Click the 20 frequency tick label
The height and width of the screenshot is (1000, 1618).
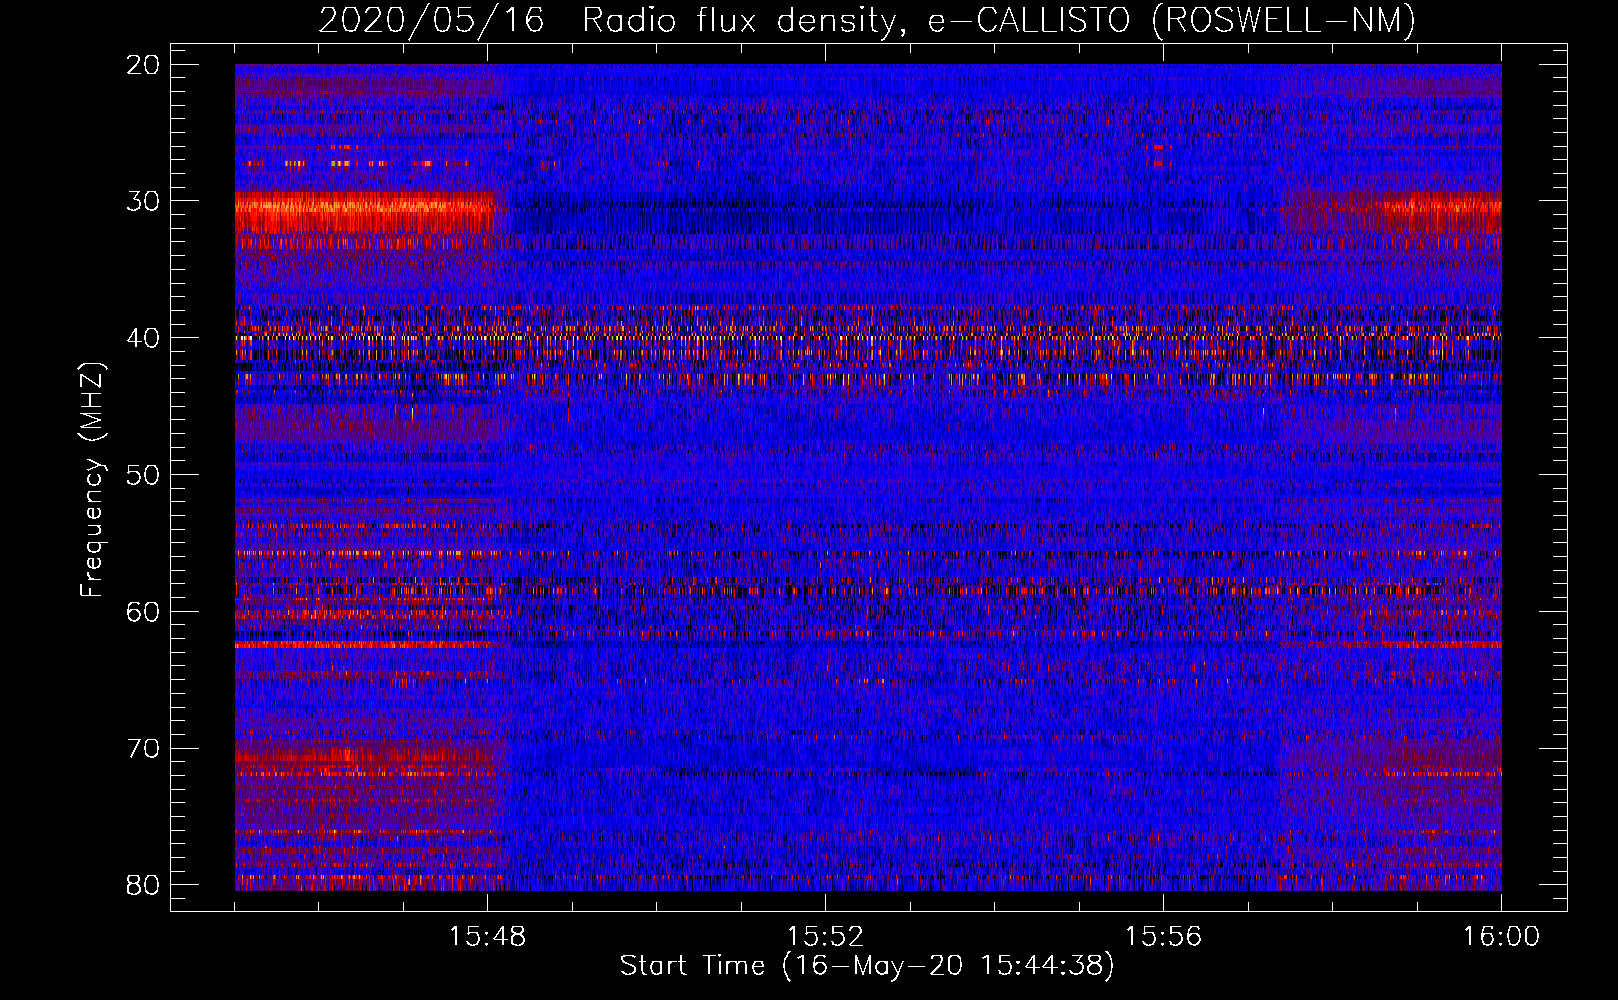pyautogui.click(x=144, y=65)
